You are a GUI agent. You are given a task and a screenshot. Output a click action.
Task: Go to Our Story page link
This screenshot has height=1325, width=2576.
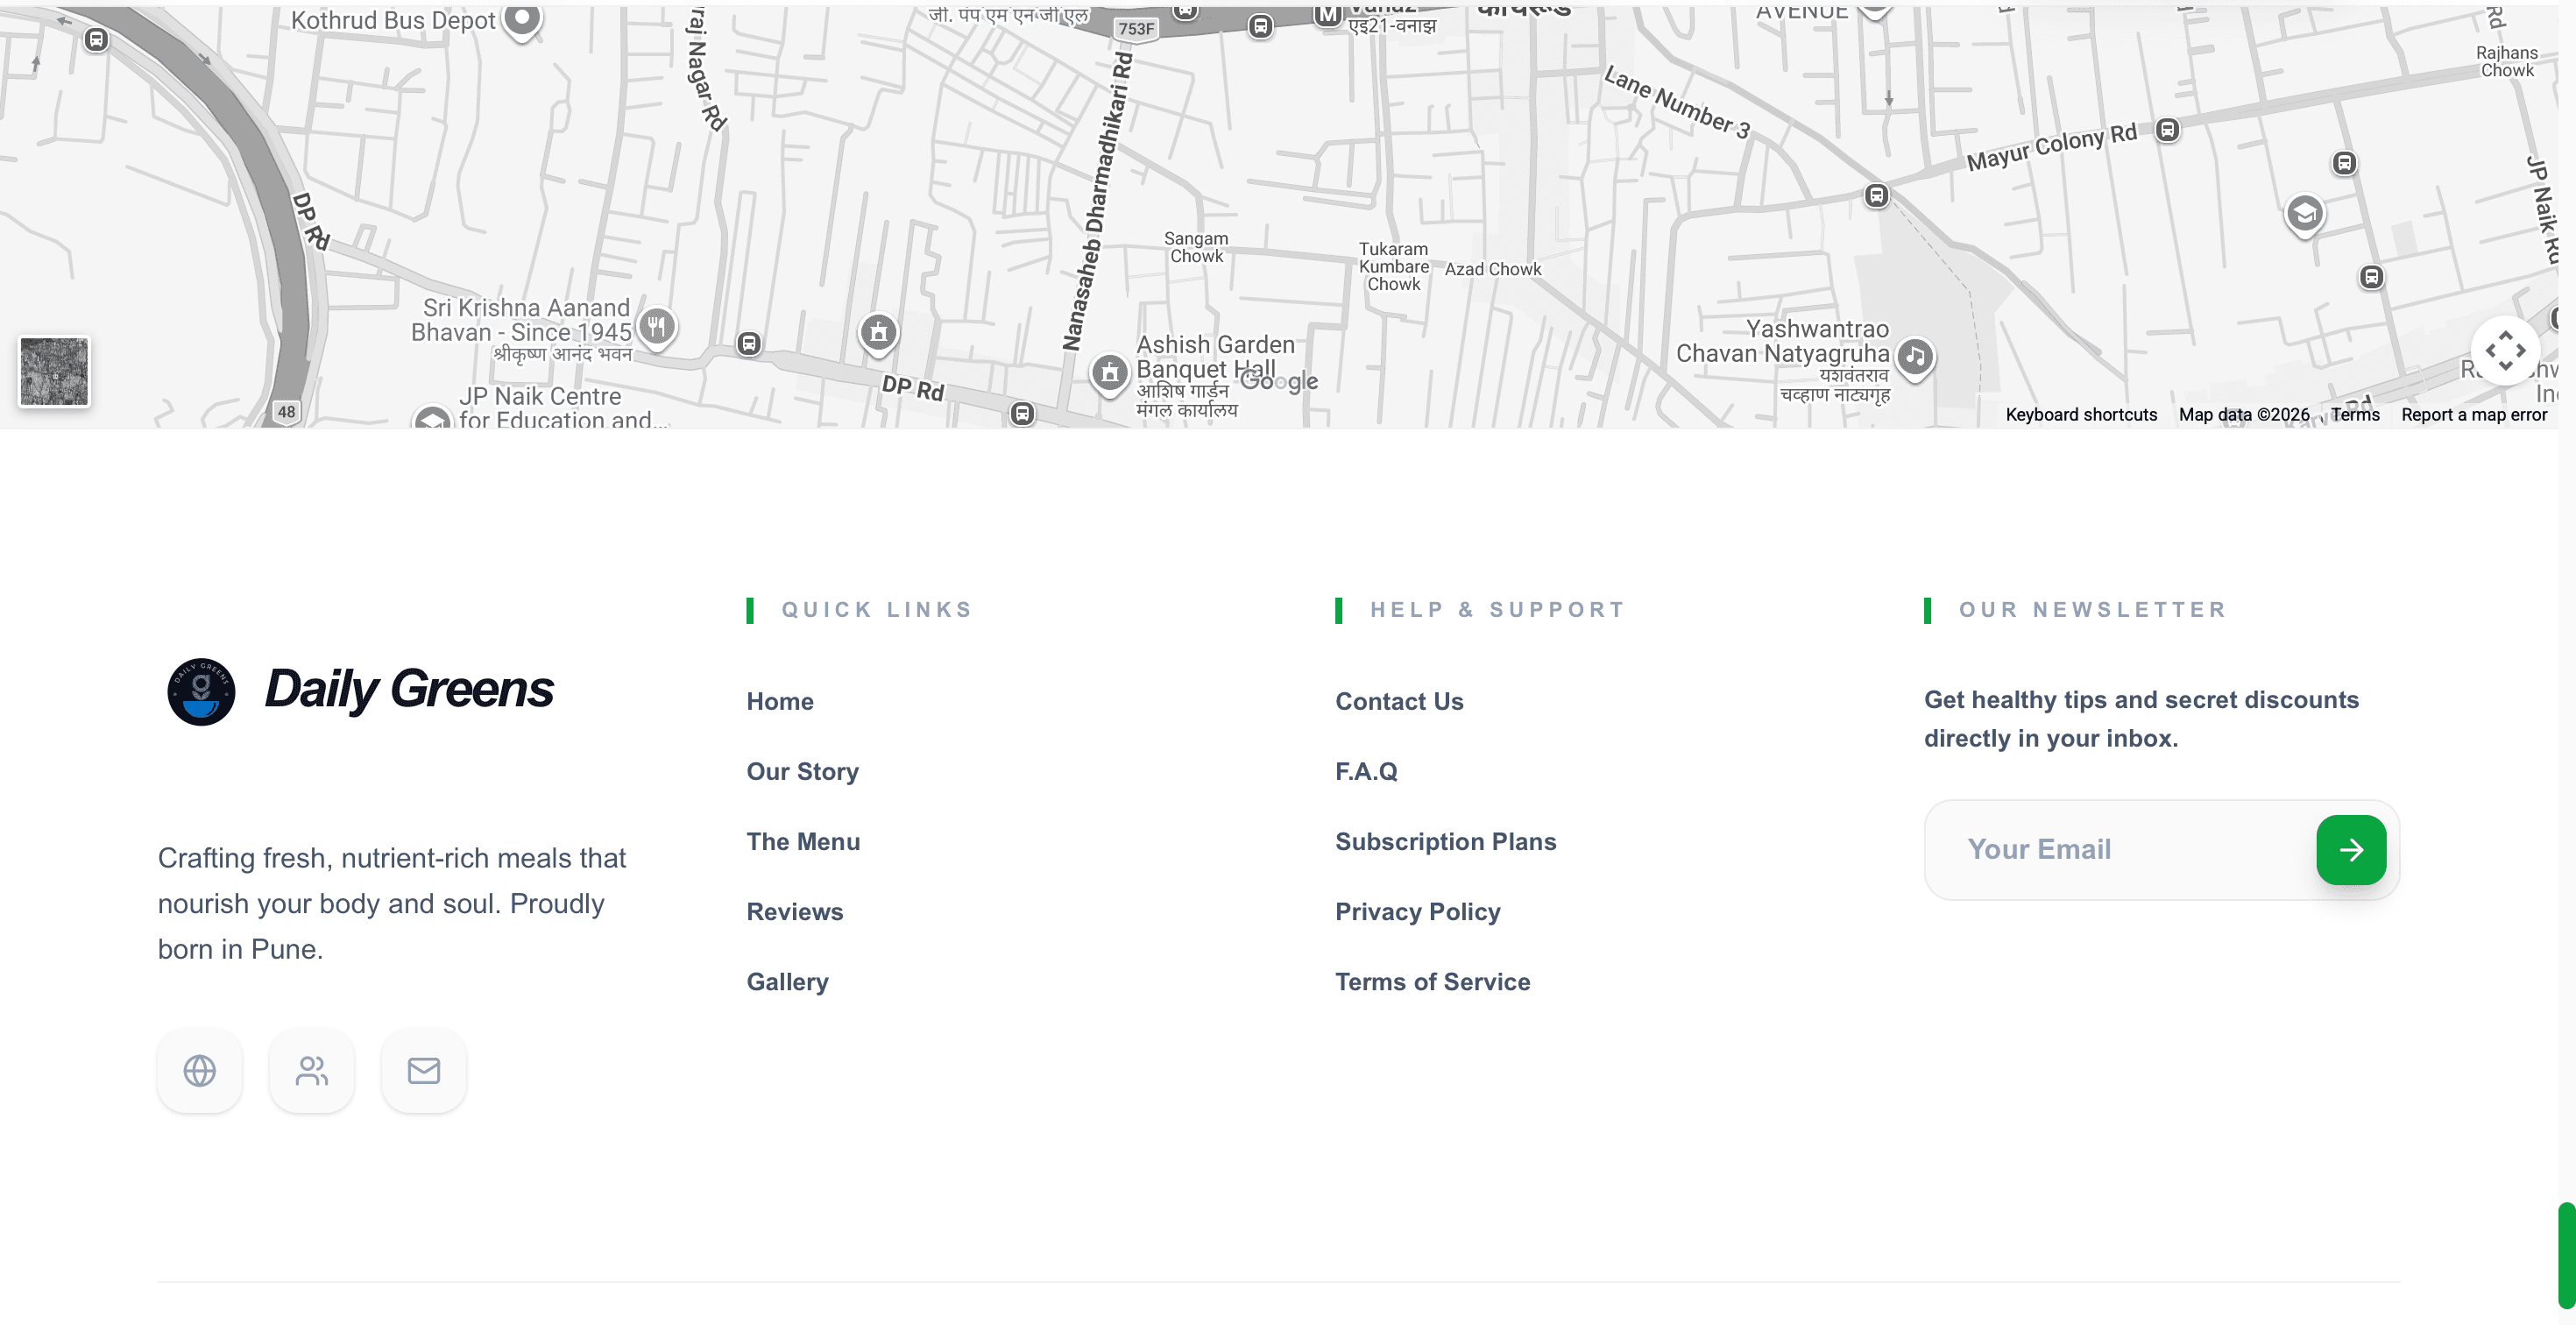point(802,772)
